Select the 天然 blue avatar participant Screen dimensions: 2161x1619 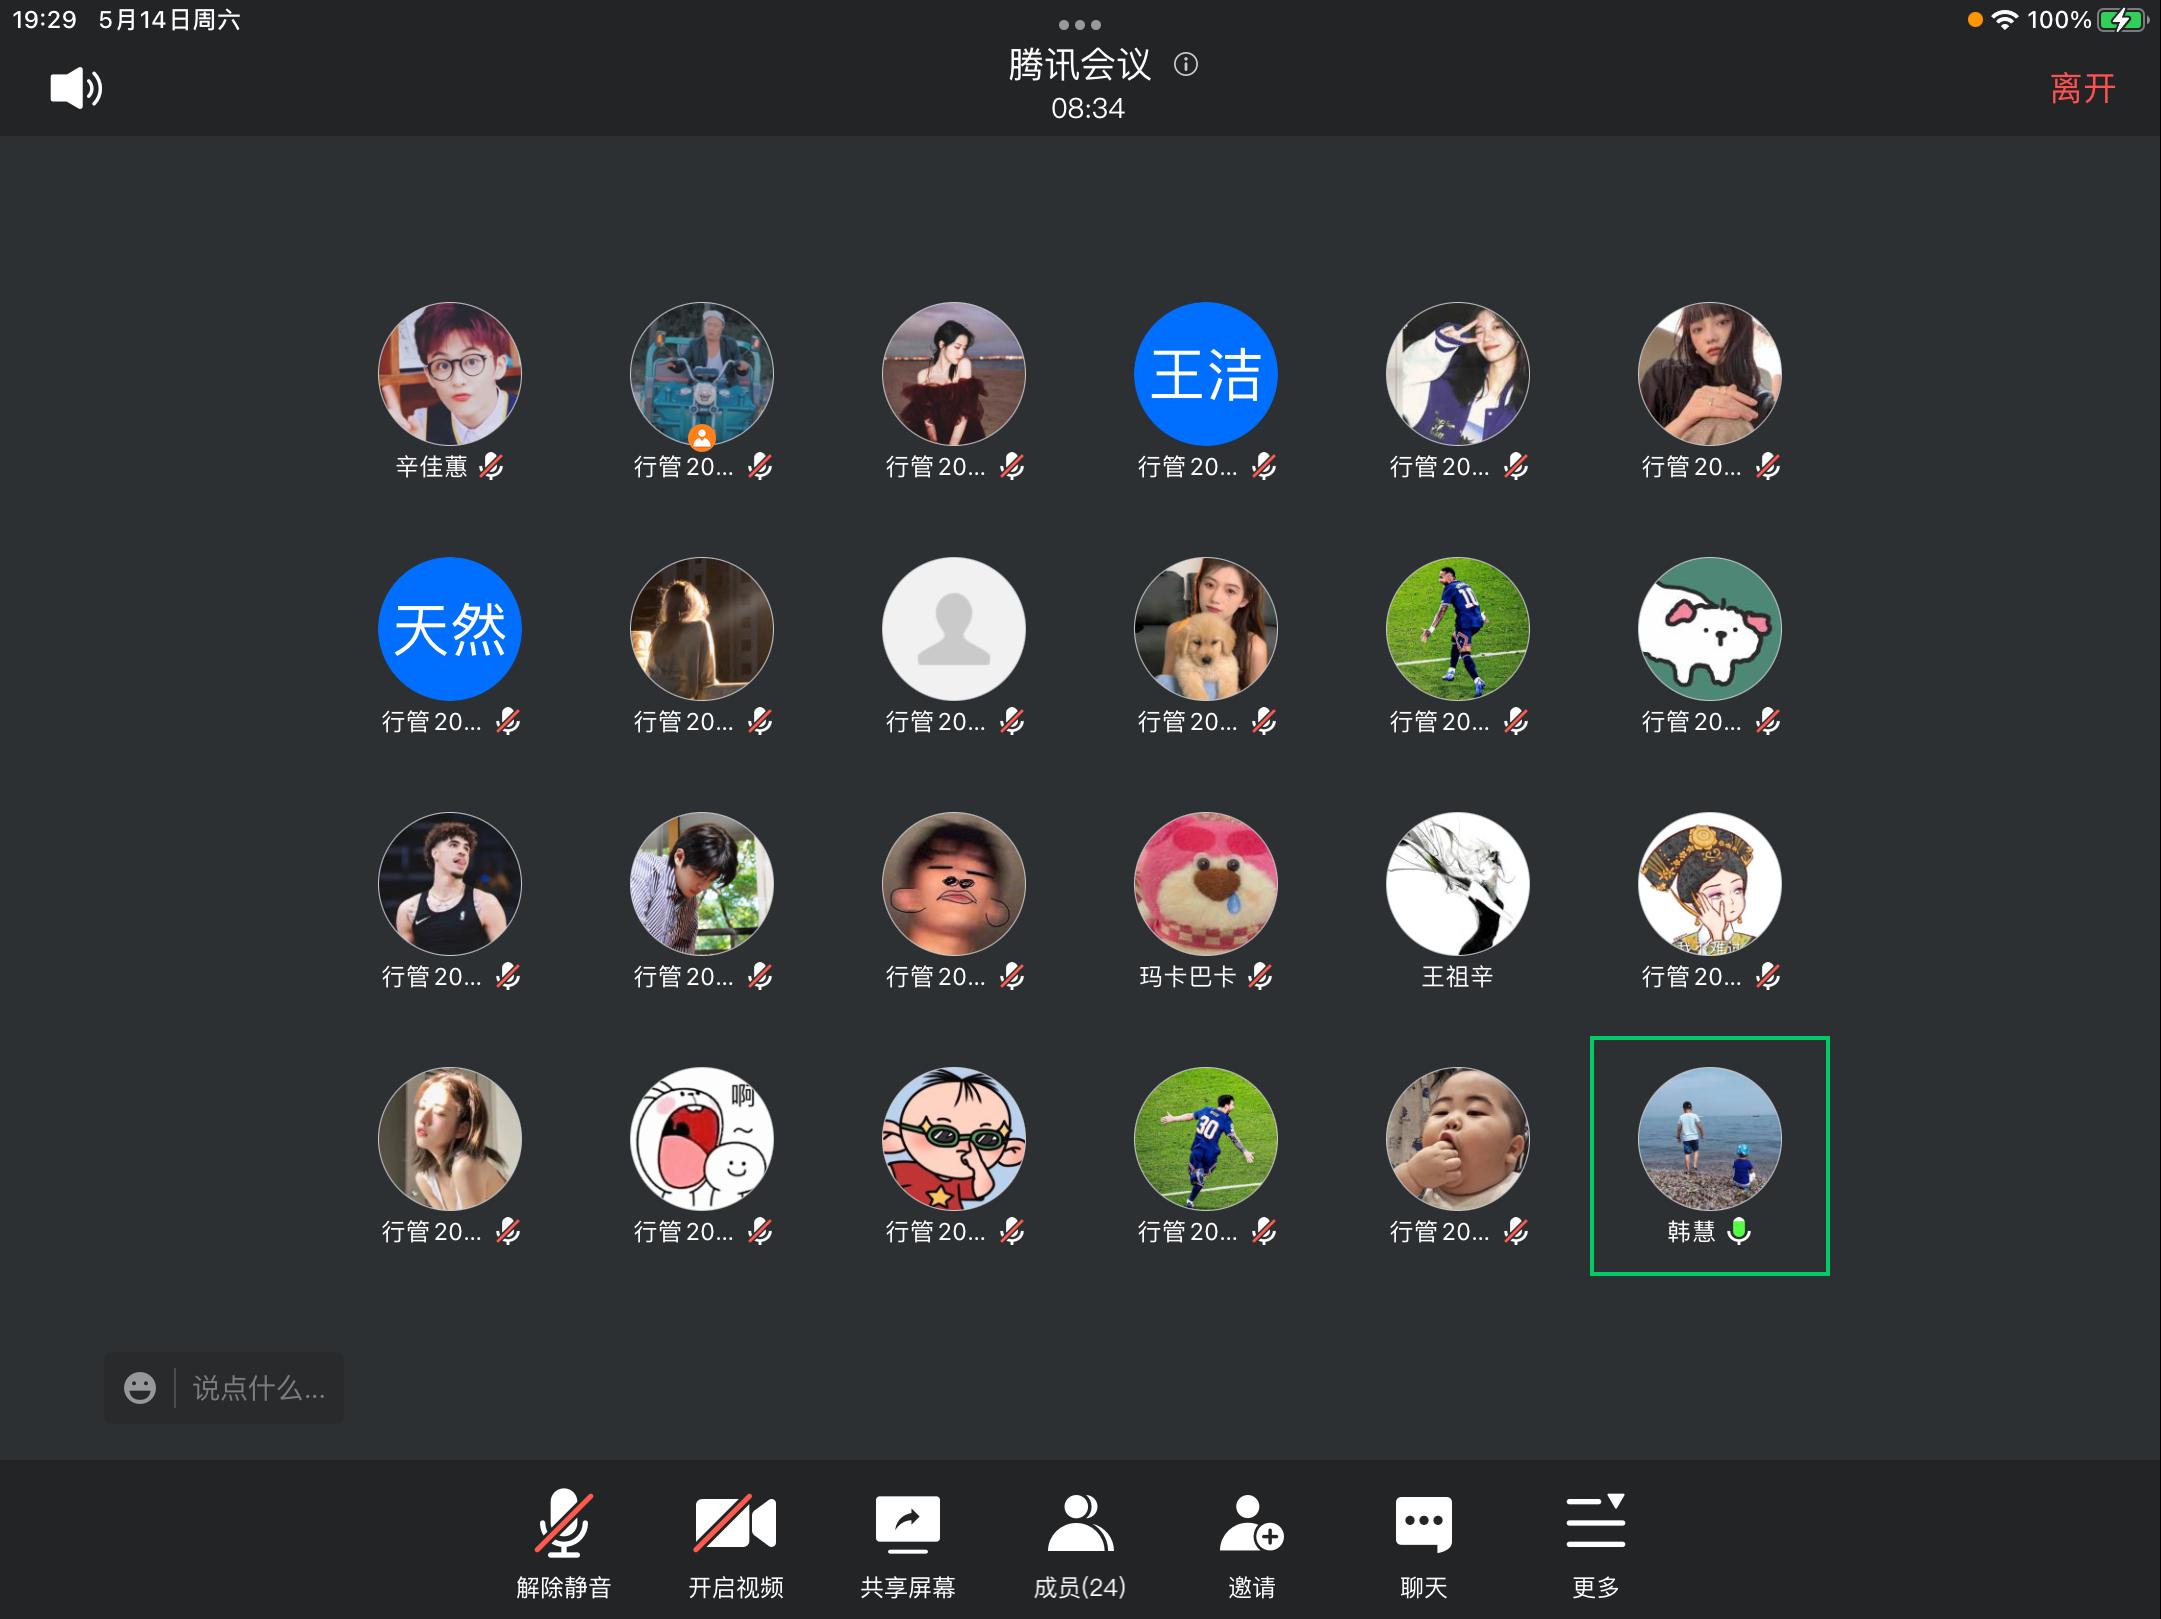[x=449, y=629]
